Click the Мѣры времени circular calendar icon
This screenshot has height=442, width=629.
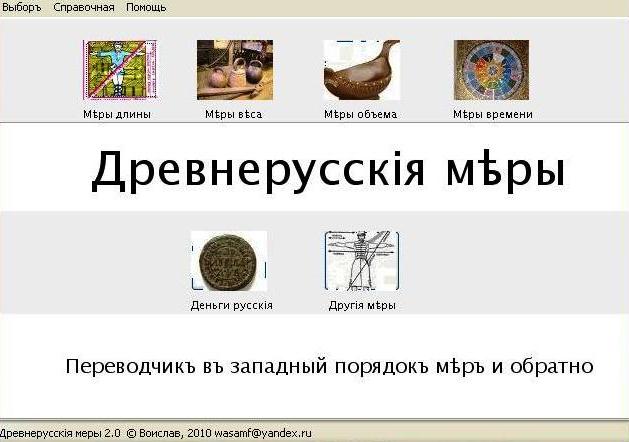(491, 70)
